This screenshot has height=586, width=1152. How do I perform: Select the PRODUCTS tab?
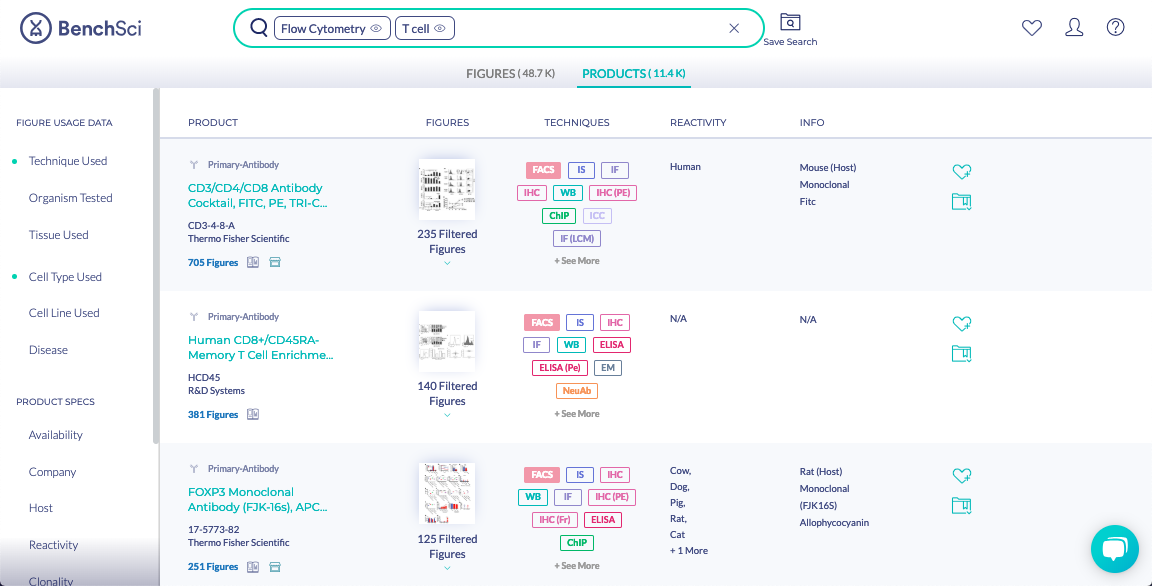(x=634, y=73)
